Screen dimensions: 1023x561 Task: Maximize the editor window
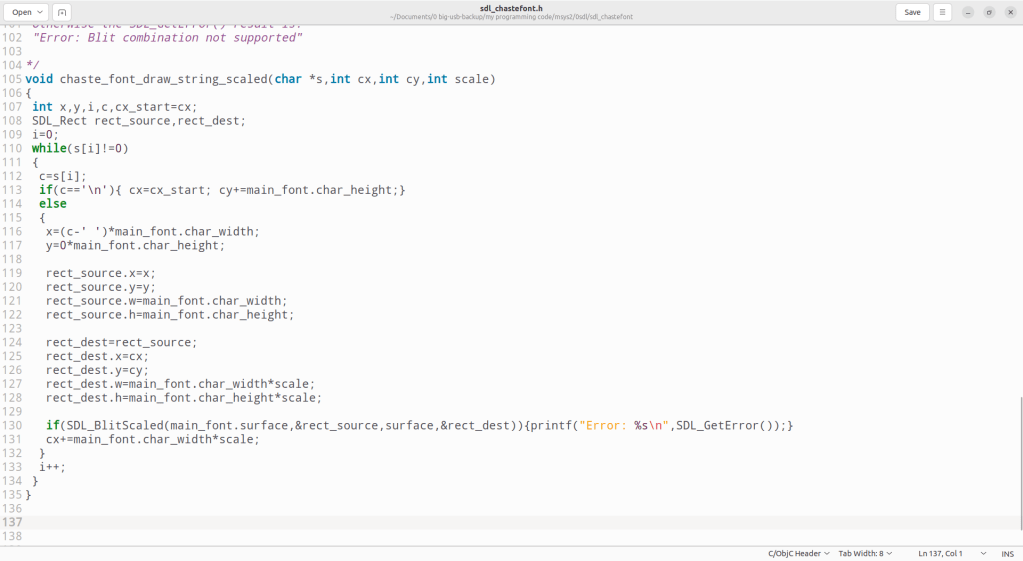(x=989, y=12)
